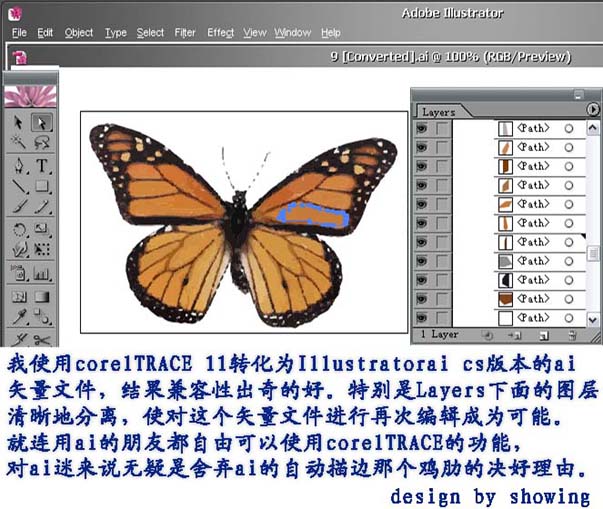
Task: Click the Create New Layer icon
Action: 543,336
